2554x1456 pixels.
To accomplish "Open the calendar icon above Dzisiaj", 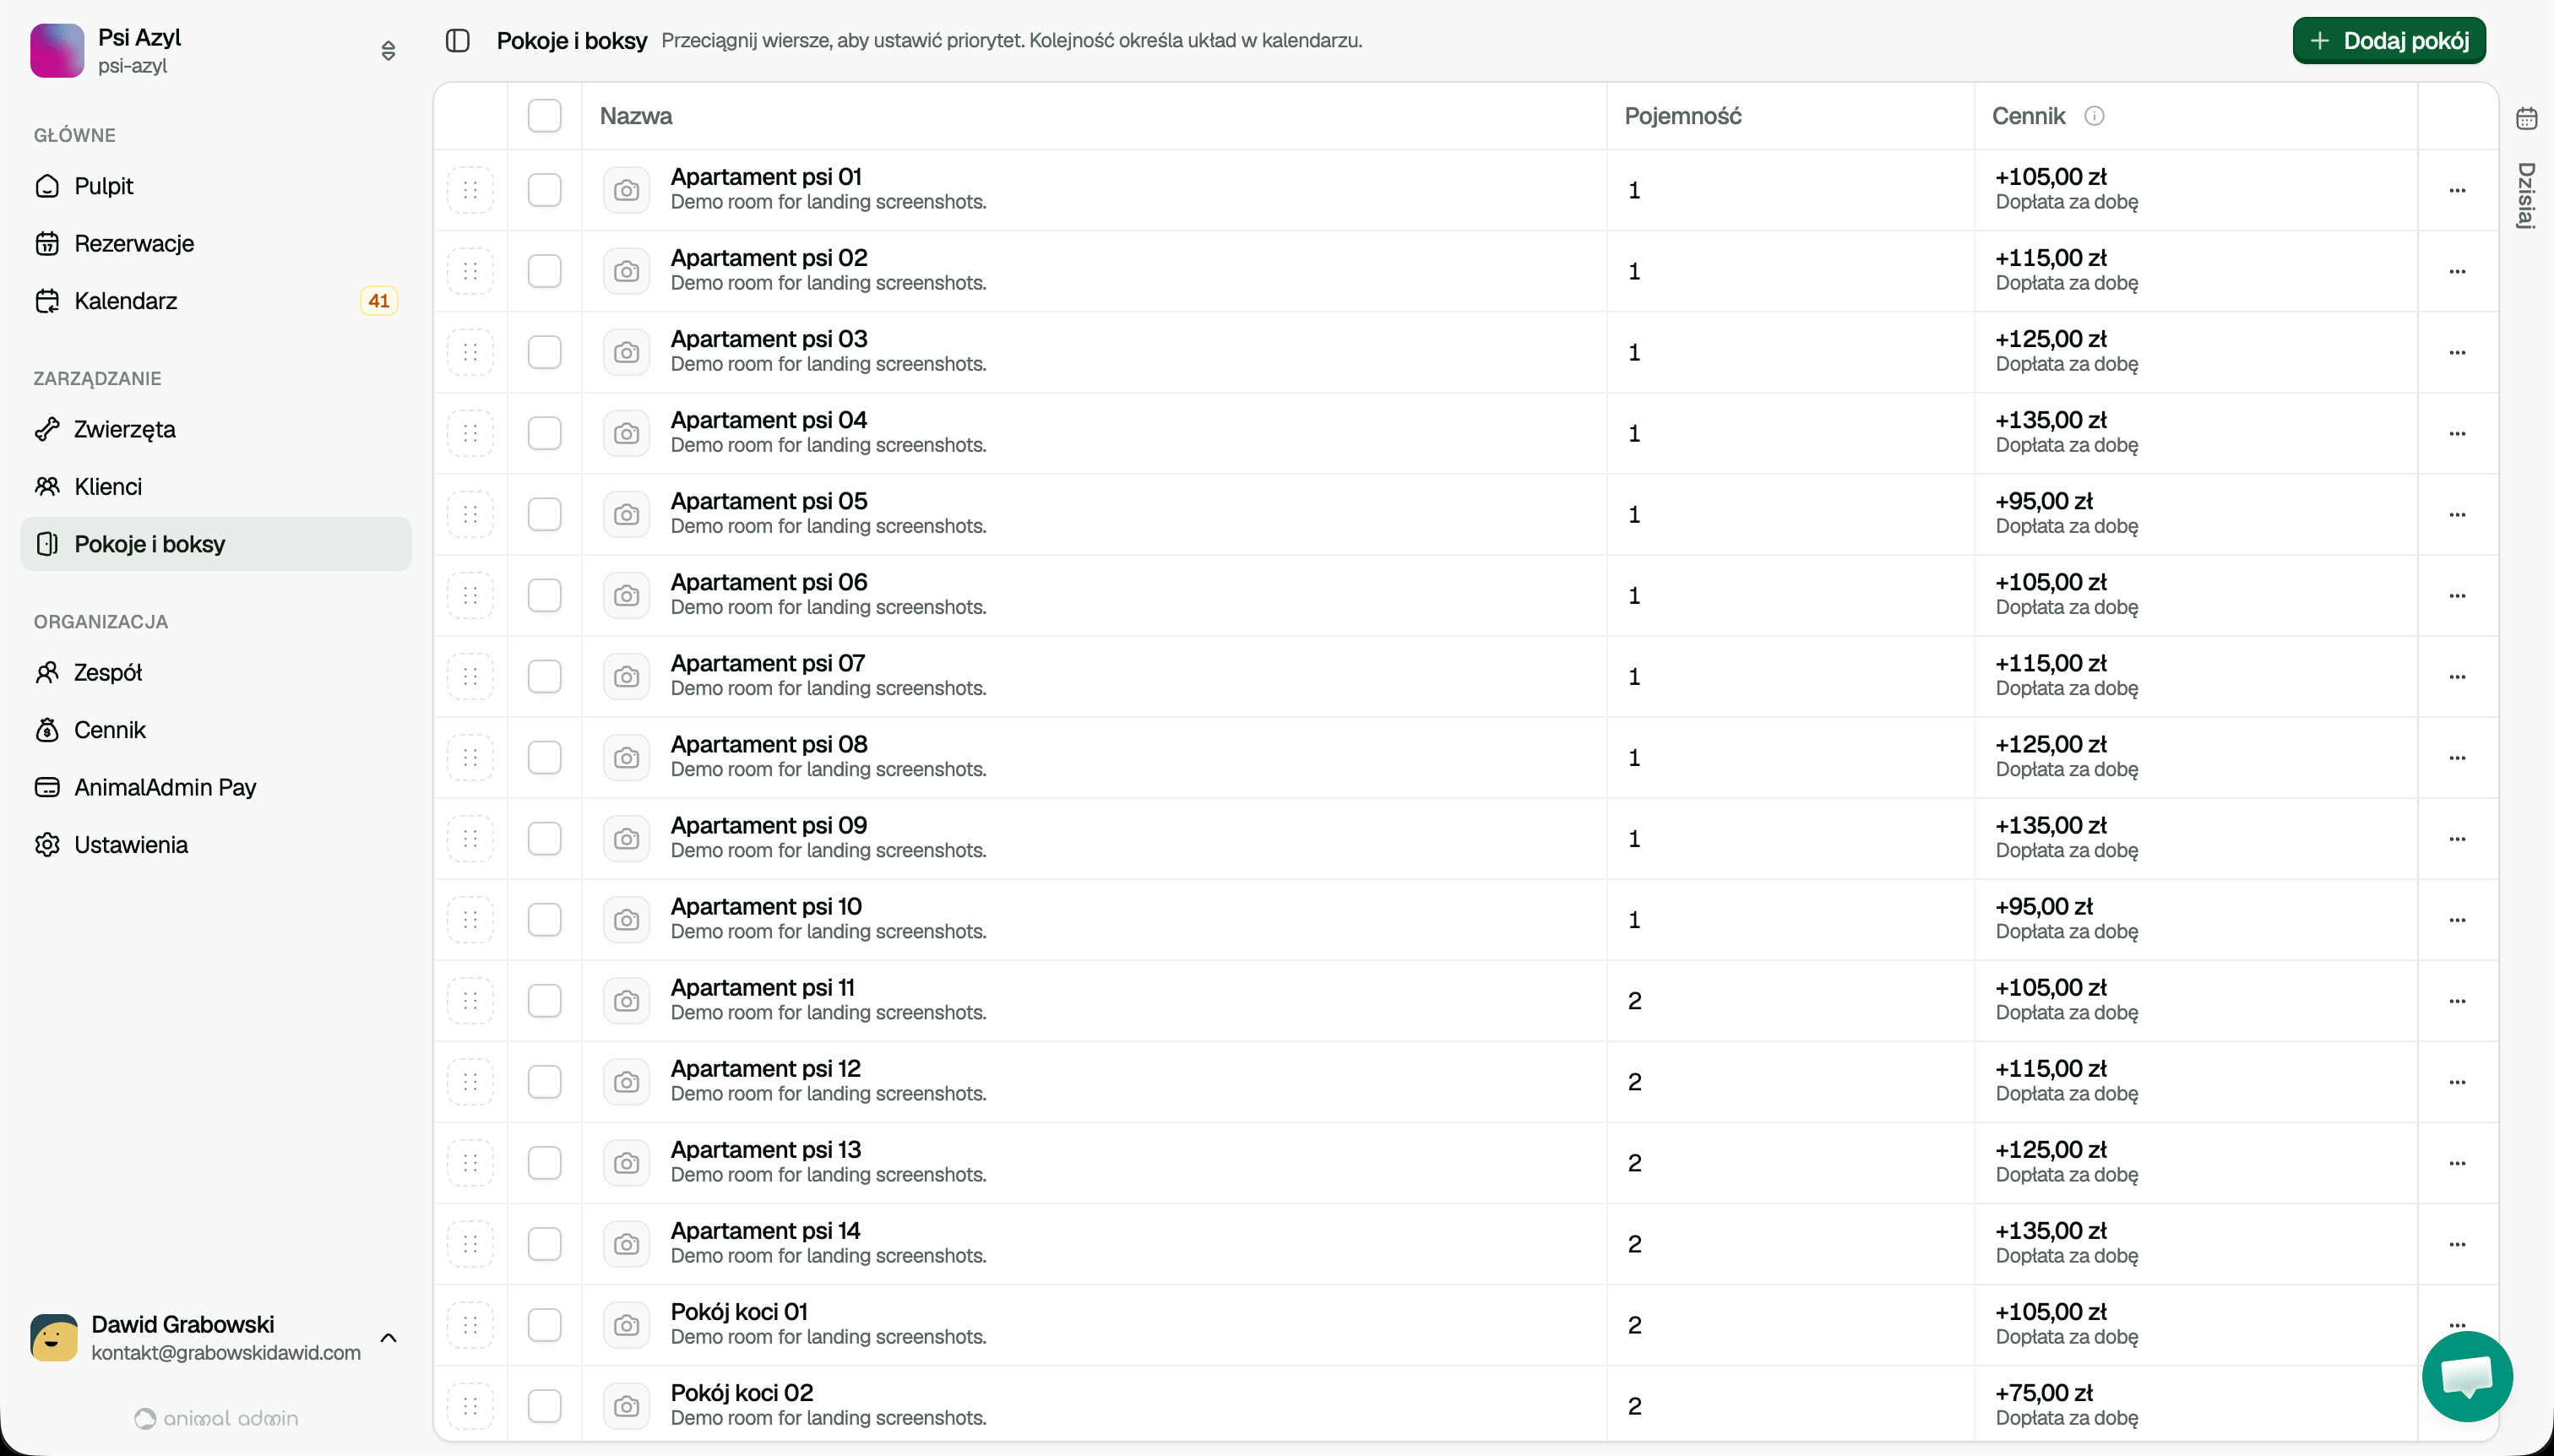I will [2526, 118].
